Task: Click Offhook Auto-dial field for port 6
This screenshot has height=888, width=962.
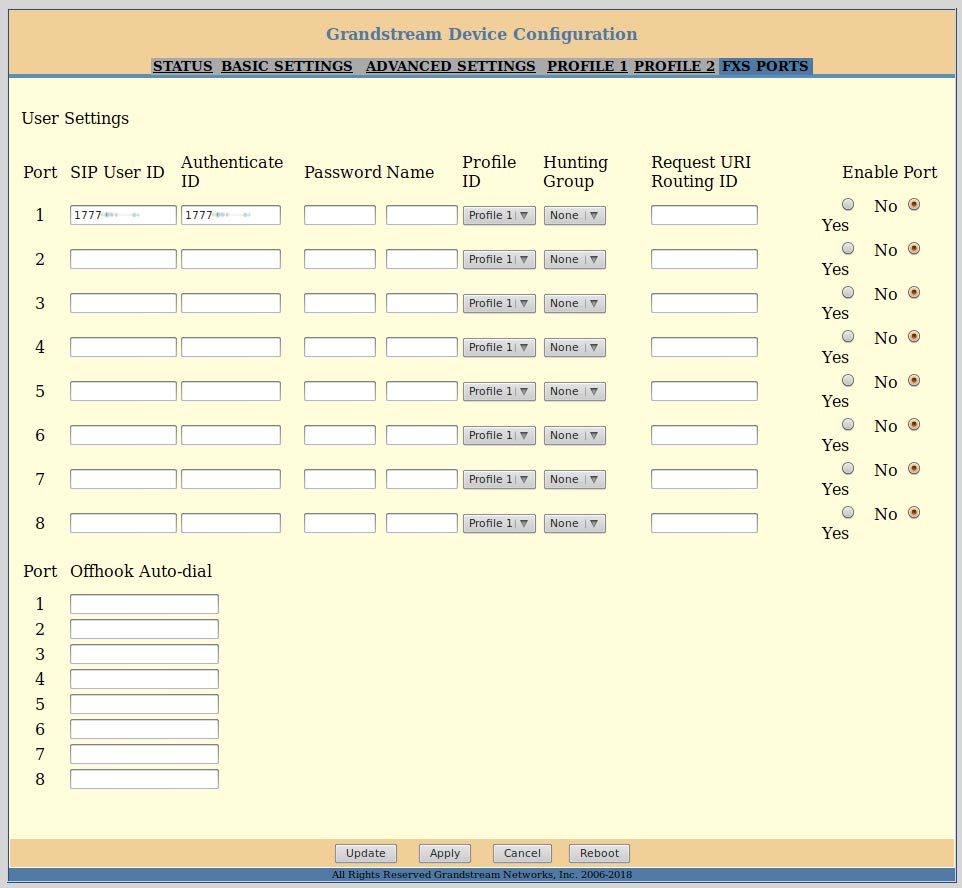Action: [144, 729]
